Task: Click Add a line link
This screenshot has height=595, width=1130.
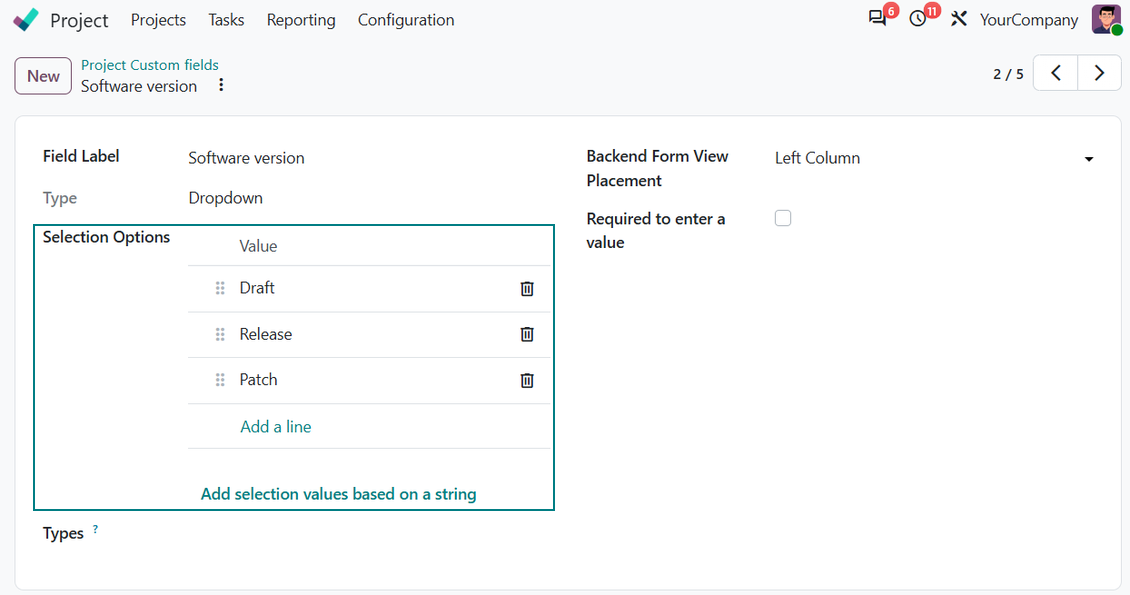Action: click(276, 426)
